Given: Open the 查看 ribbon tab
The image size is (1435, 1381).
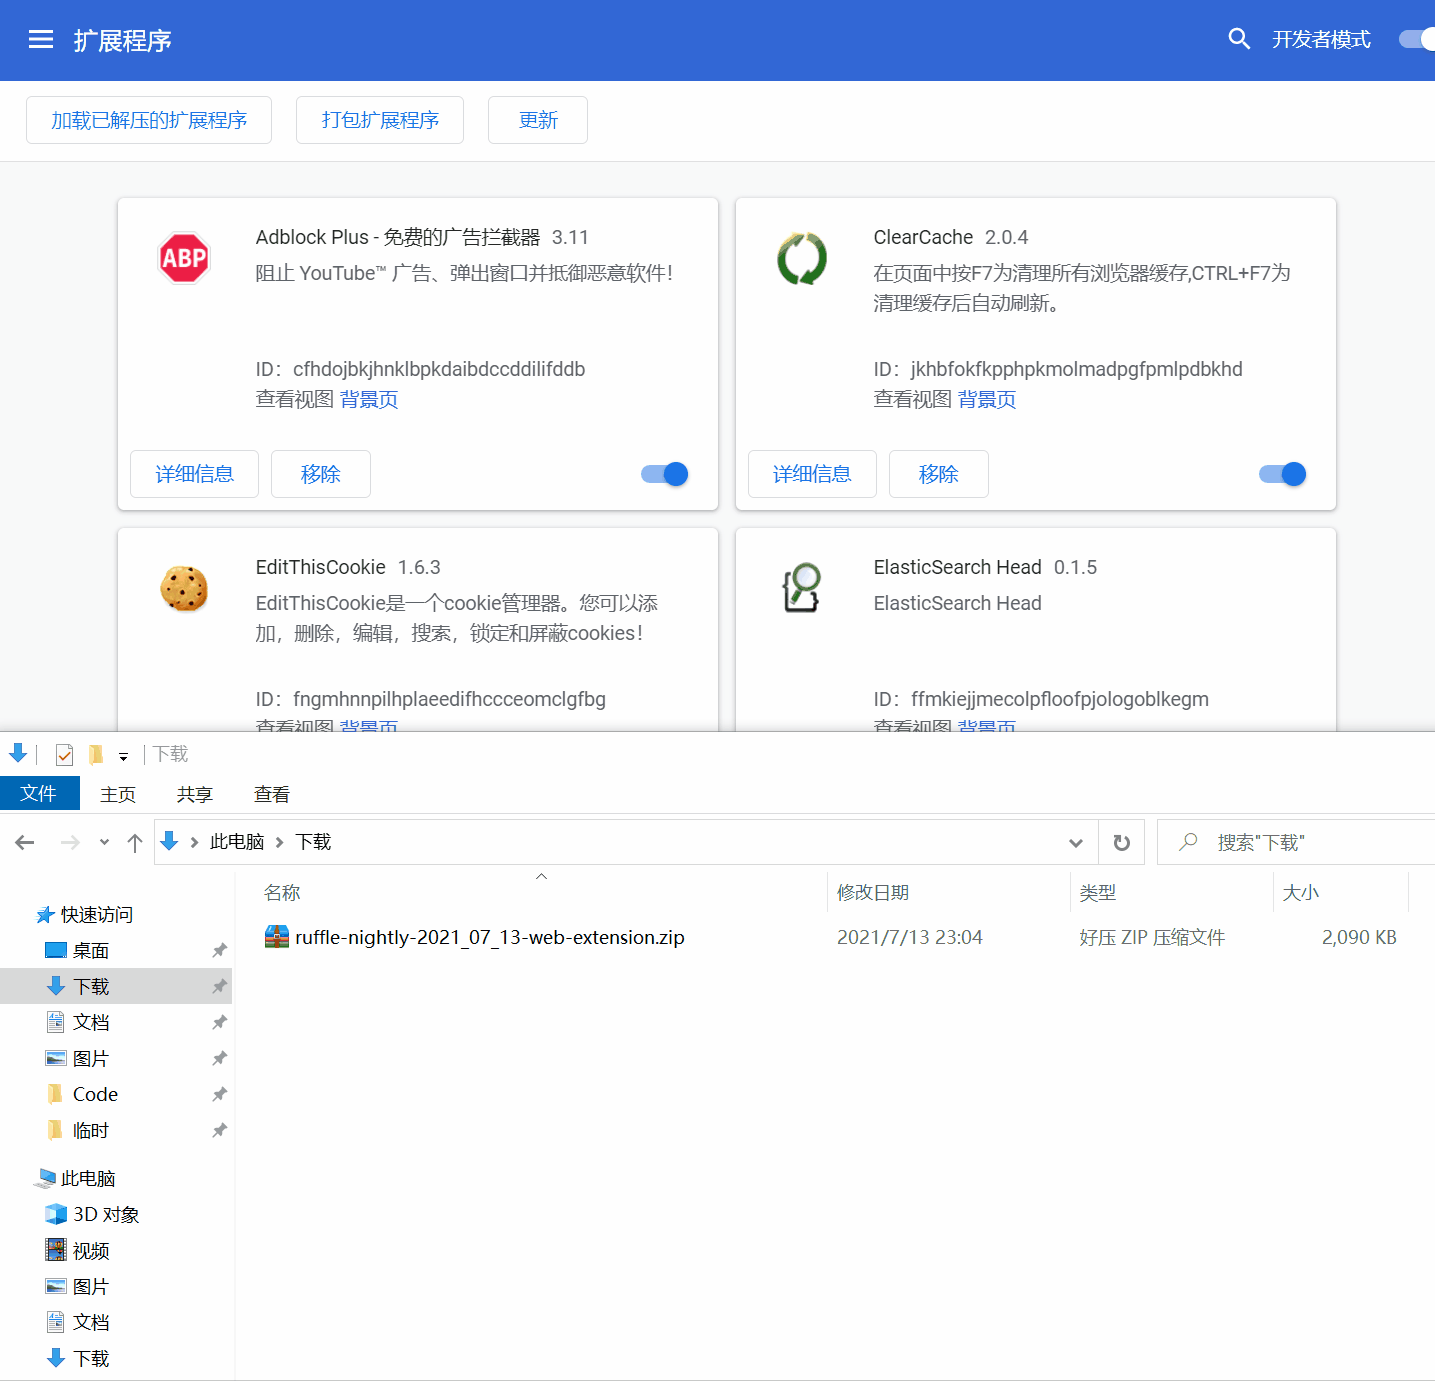Looking at the screenshot, I should tap(272, 794).
